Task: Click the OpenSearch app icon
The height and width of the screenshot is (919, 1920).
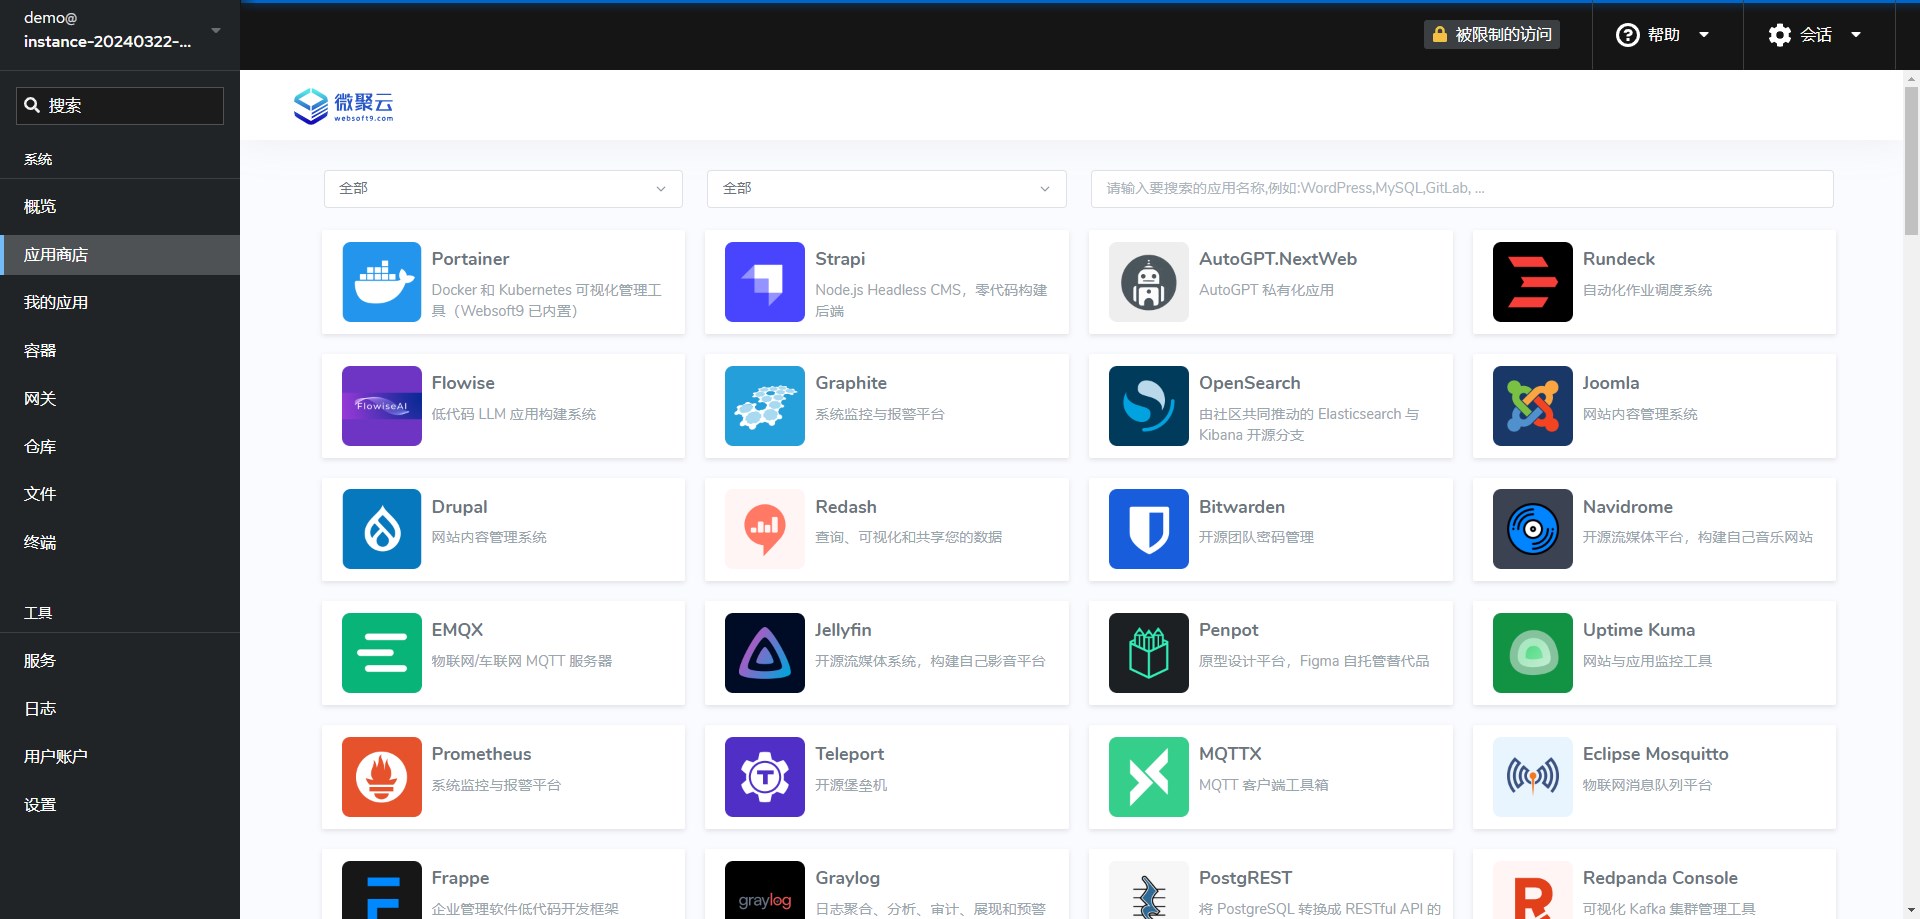Action: point(1149,406)
